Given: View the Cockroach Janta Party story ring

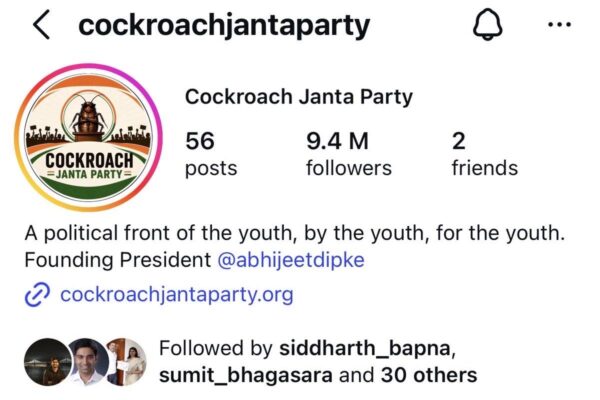Looking at the screenshot, I should [88, 137].
